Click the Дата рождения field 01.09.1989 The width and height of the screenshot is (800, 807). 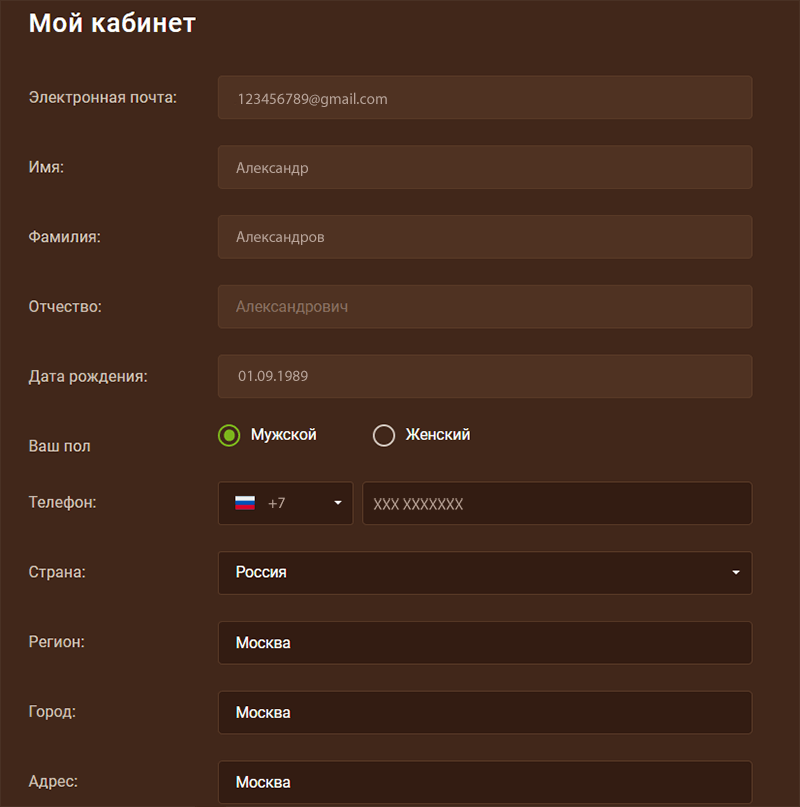484,376
